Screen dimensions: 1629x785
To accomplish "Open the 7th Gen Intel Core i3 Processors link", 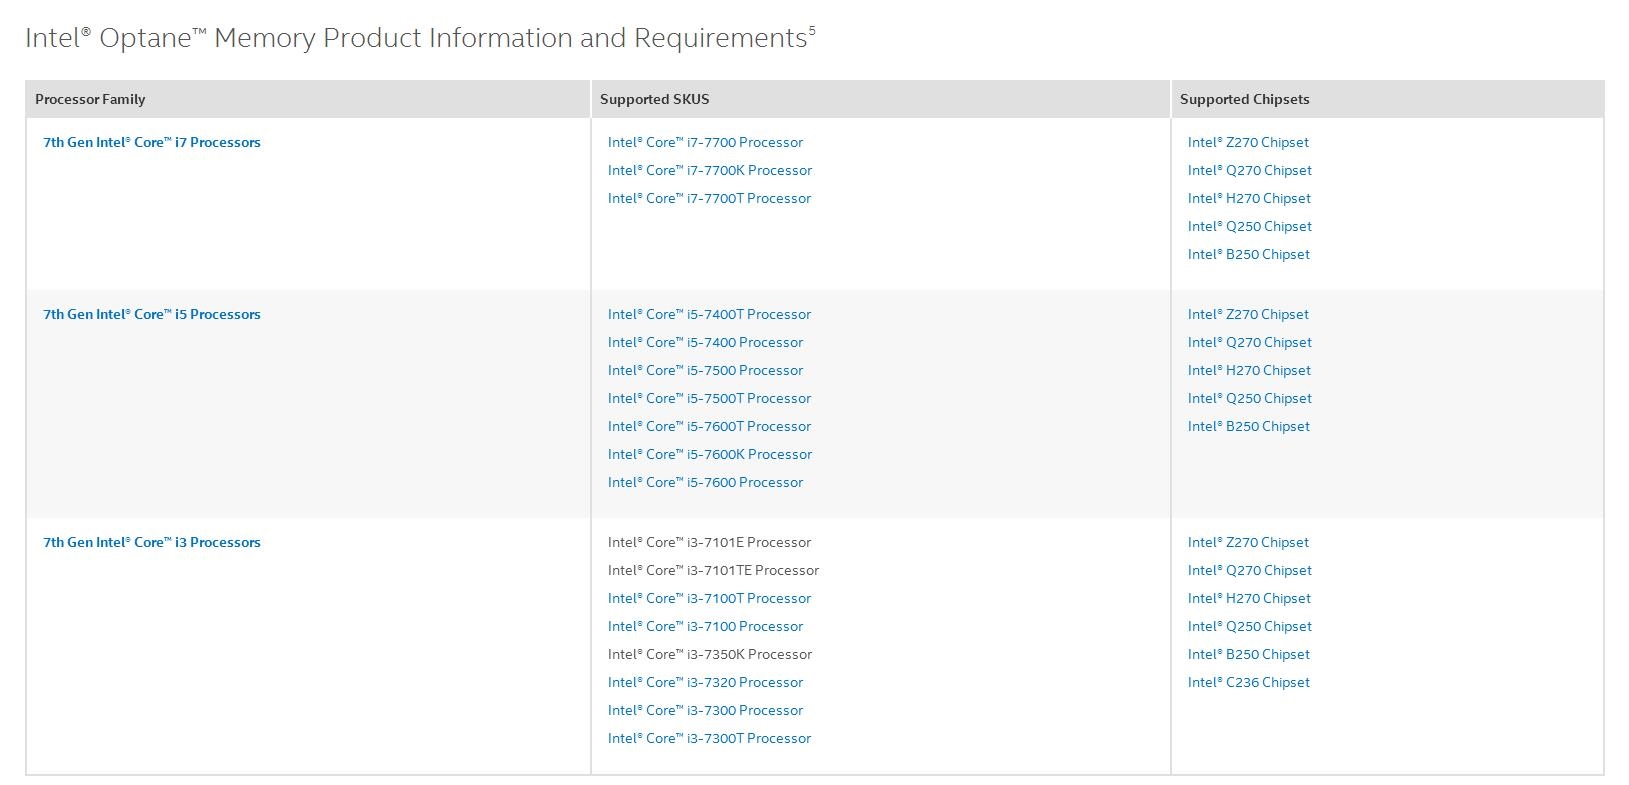I will tap(151, 542).
